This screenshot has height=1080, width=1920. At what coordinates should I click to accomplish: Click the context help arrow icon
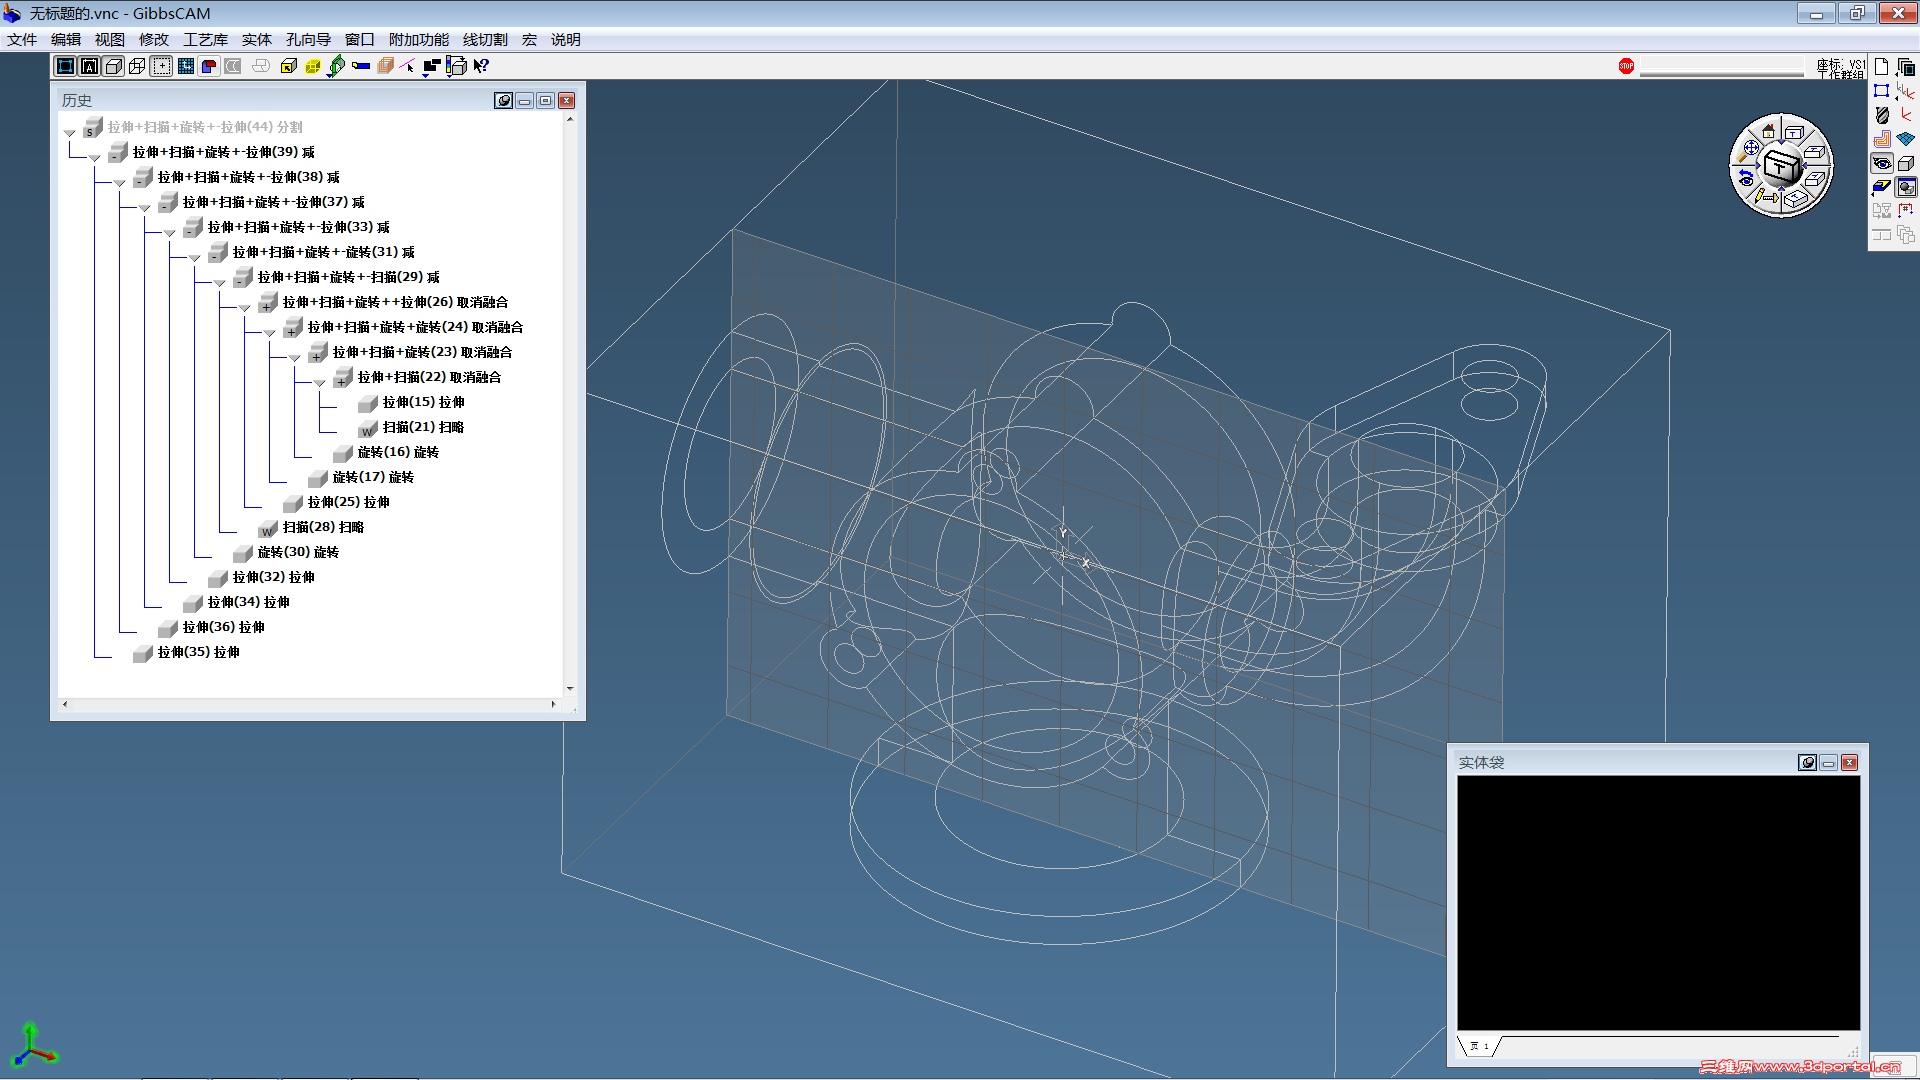[x=481, y=66]
